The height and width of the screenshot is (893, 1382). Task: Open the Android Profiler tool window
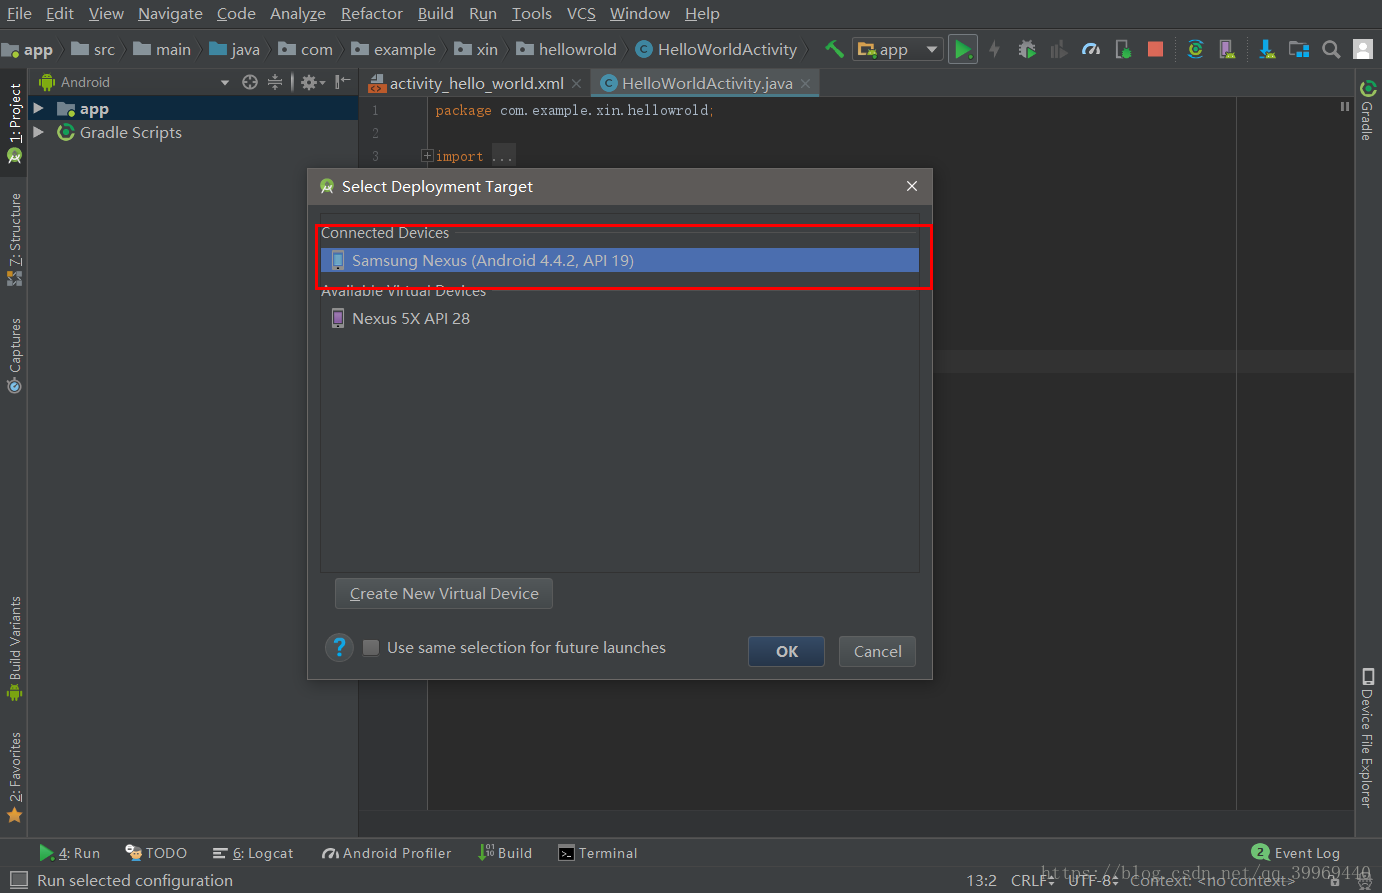click(x=387, y=853)
